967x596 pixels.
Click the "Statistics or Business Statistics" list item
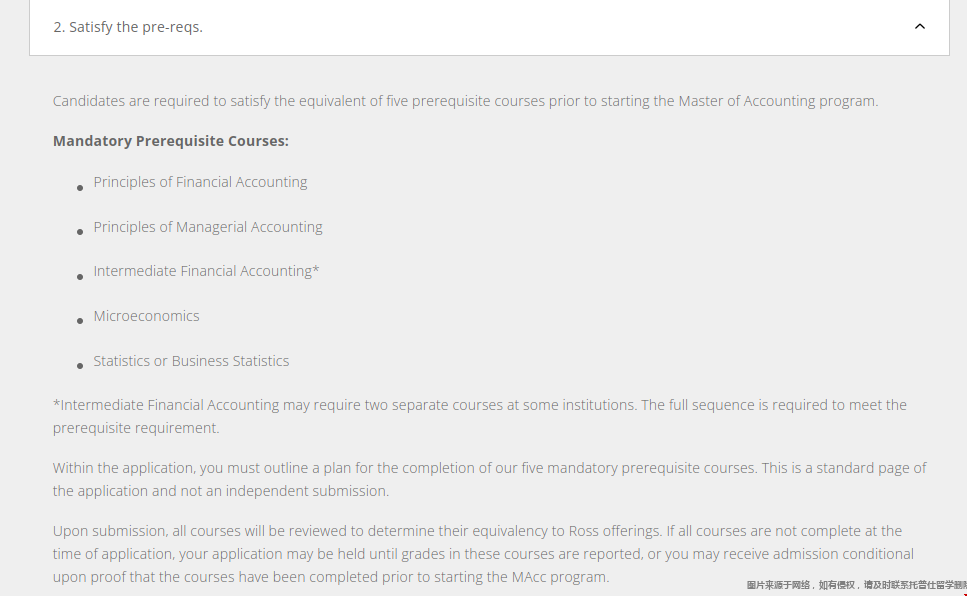coord(191,361)
